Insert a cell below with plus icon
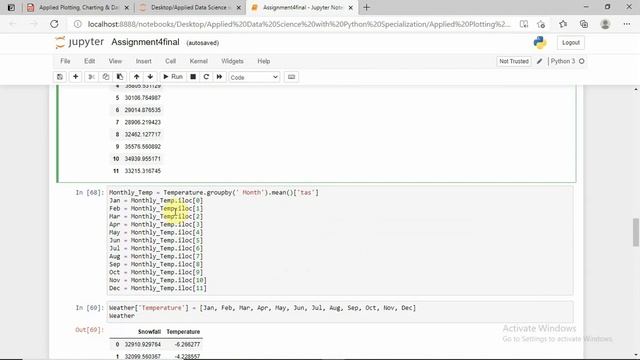 pyautogui.click(x=76, y=77)
